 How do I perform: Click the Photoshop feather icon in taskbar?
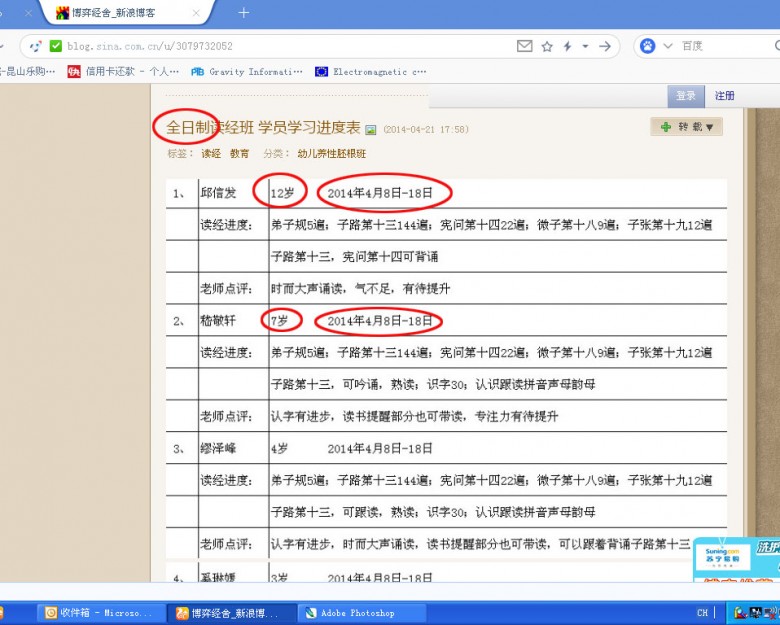pos(311,613)
